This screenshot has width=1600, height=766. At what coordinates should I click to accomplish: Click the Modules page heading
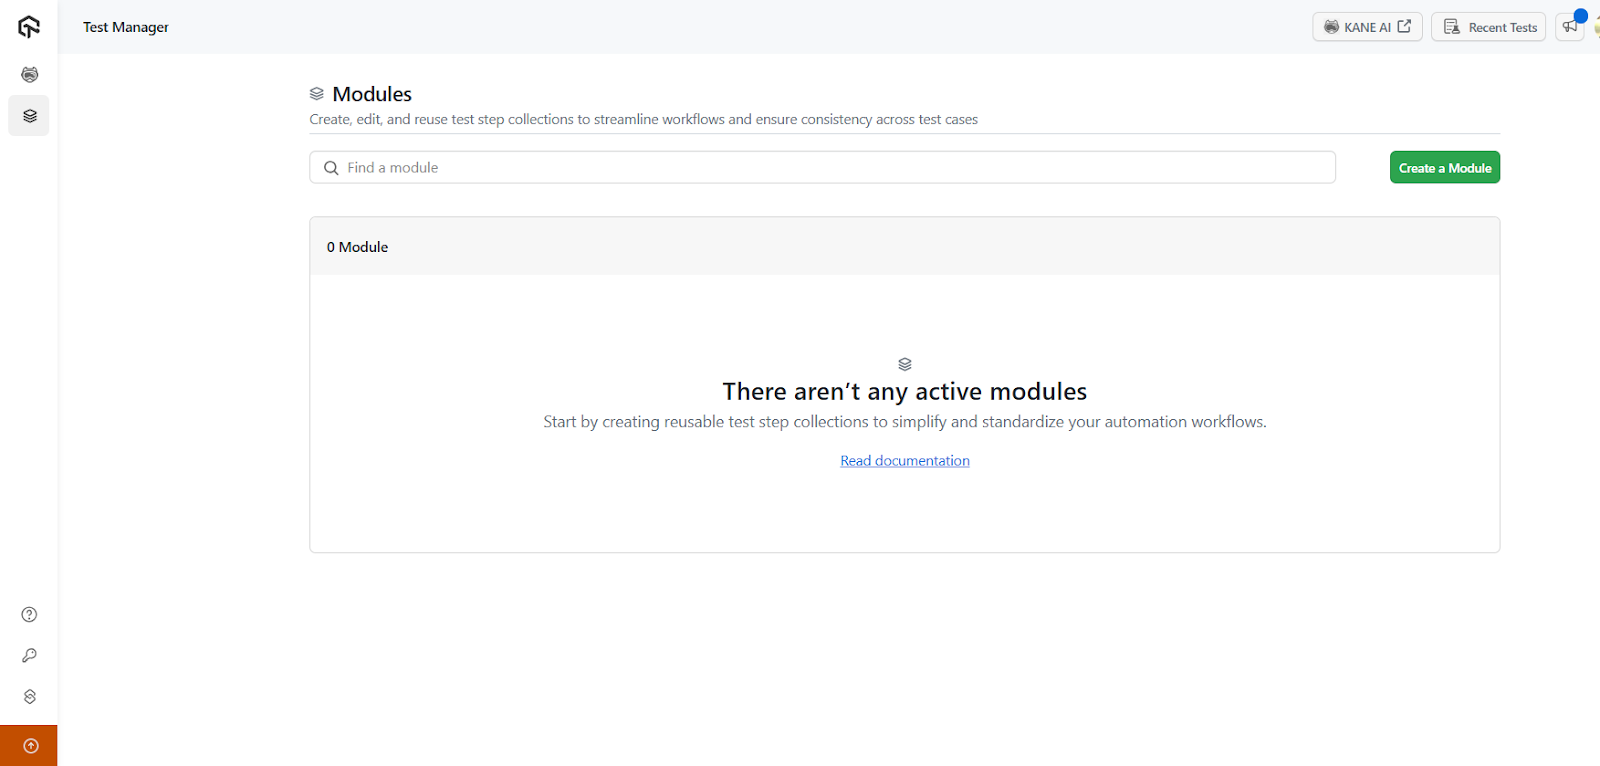(x=372, y=94)
